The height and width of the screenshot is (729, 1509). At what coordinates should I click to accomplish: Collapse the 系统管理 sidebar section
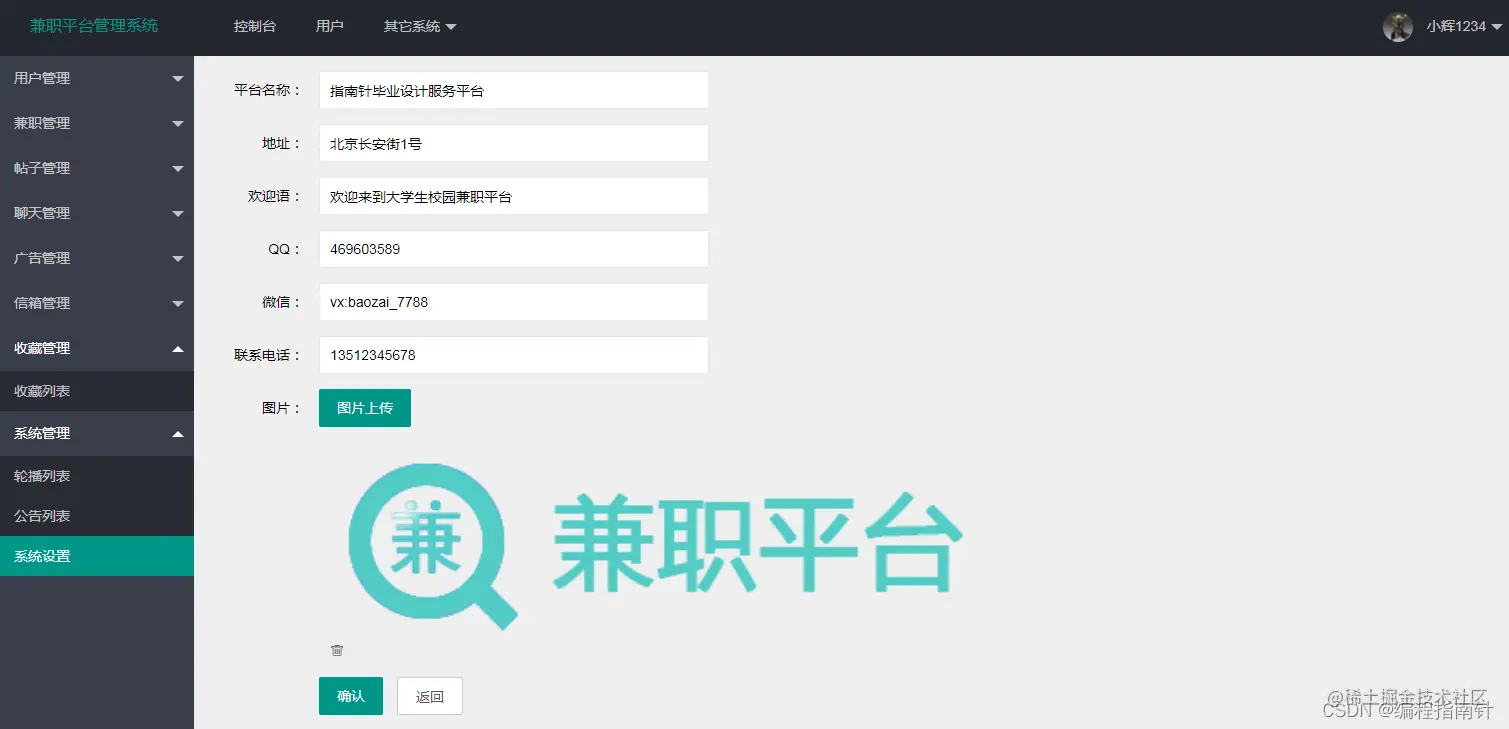click(97, 433)
